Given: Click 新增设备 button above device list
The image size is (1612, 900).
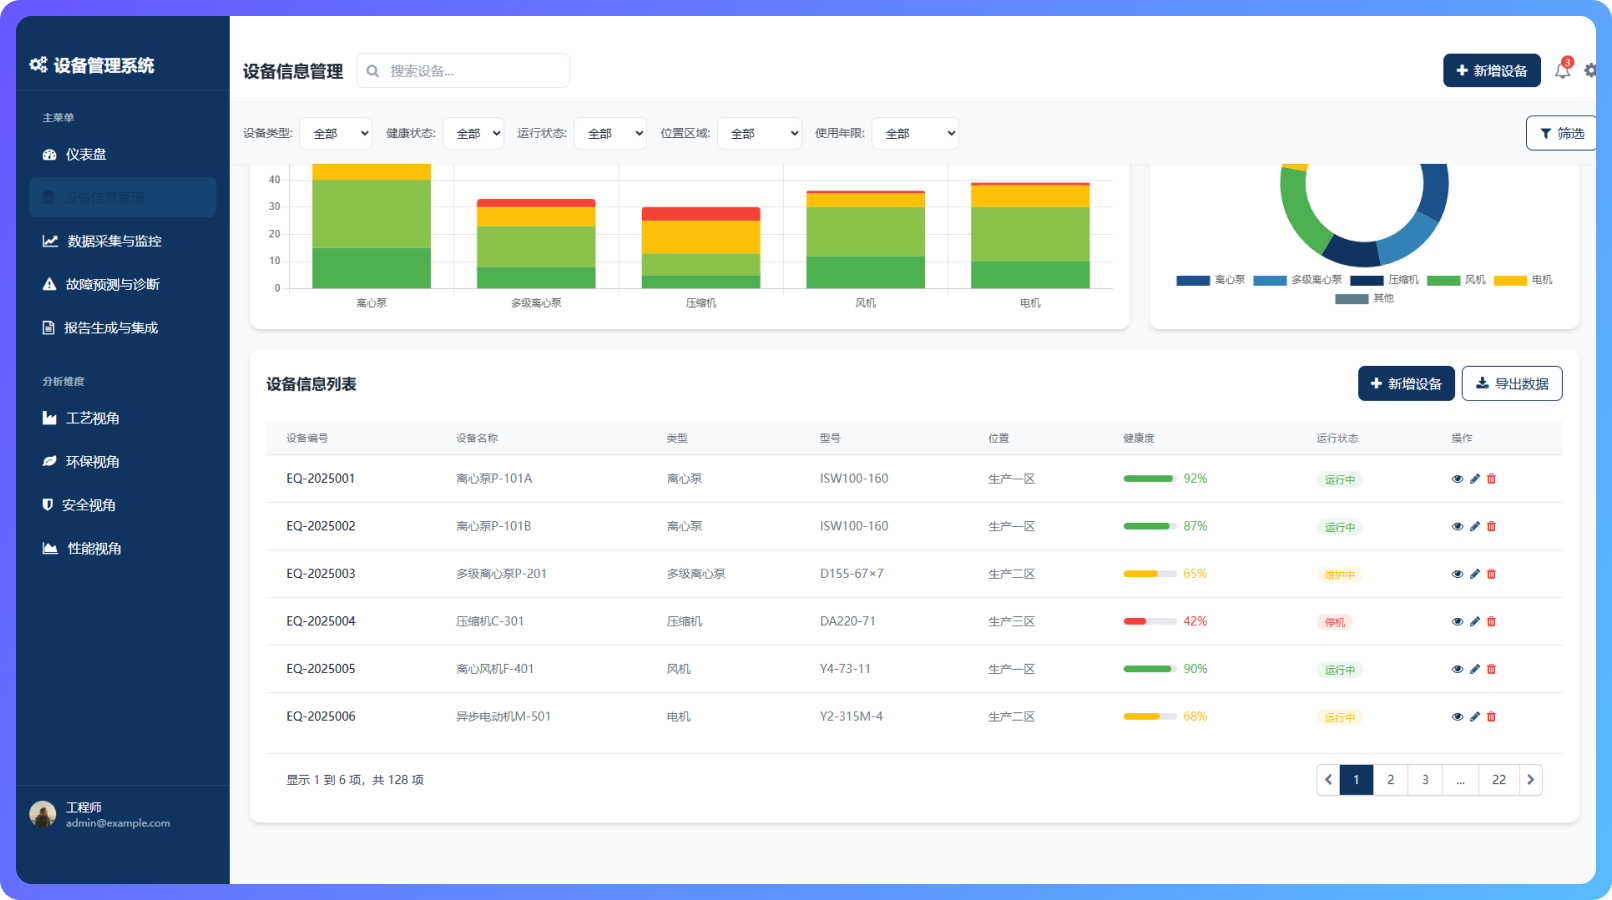Looking at the screenshot, I should click(1406, 384).
